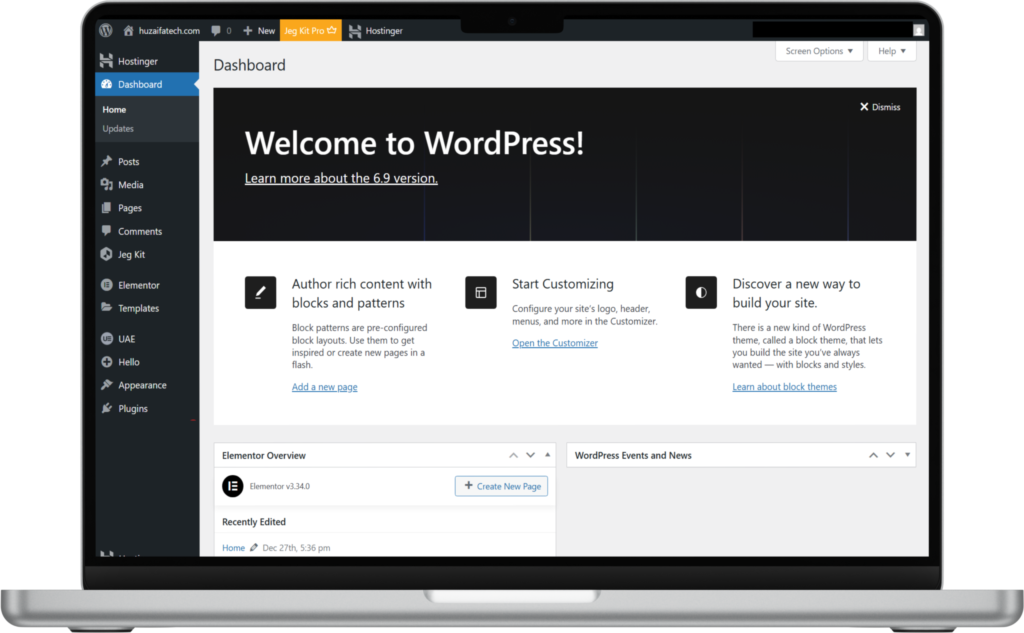This screenshot has height=633, width=1024.
Task: Move Elementor Overview widget down
Action: click(530, 455)
